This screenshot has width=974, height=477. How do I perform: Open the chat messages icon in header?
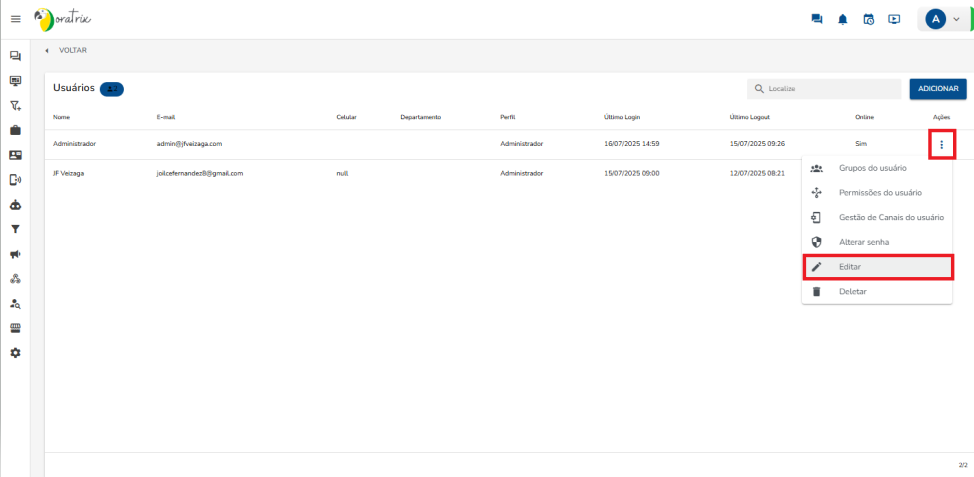pos(817,19)
